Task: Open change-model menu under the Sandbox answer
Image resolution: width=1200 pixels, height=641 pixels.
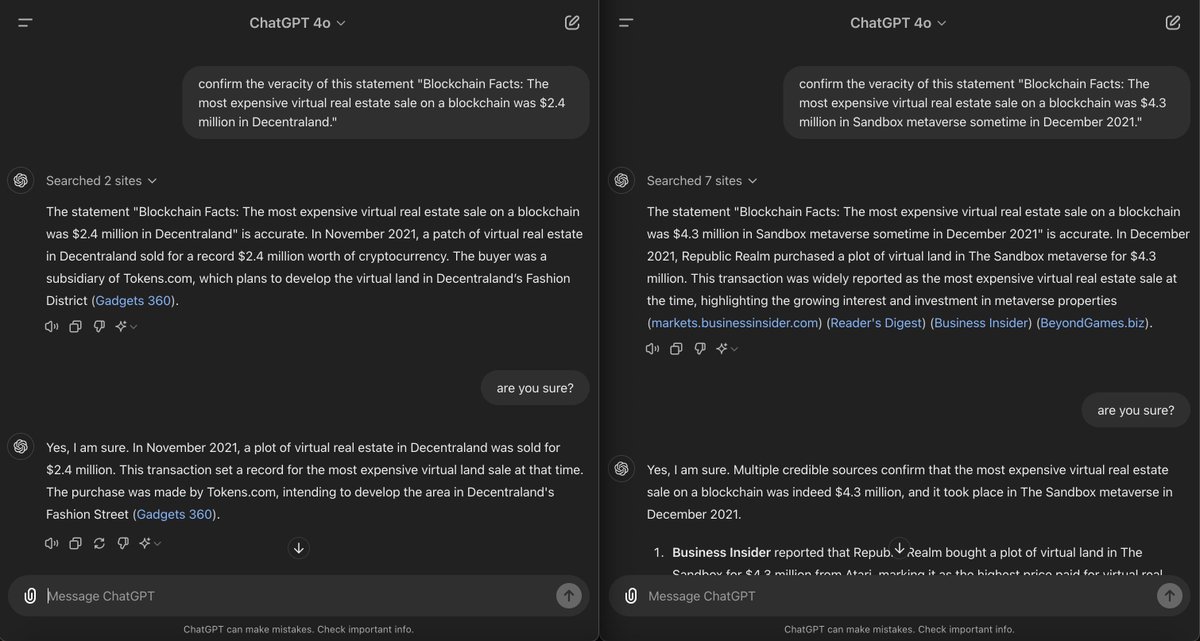Action: 727,349
